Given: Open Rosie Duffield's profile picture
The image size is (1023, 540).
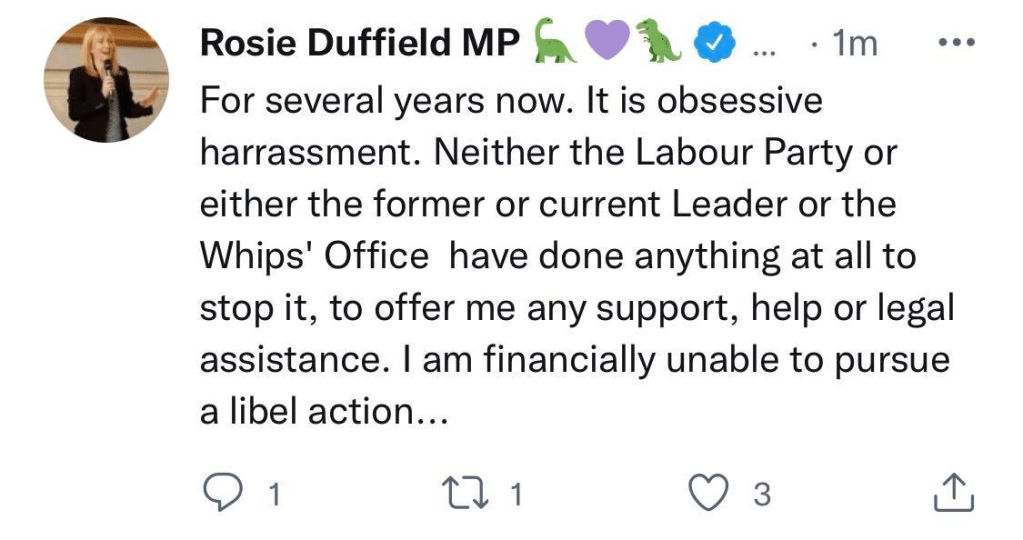Looking at the screenshot, I should 106,80.
